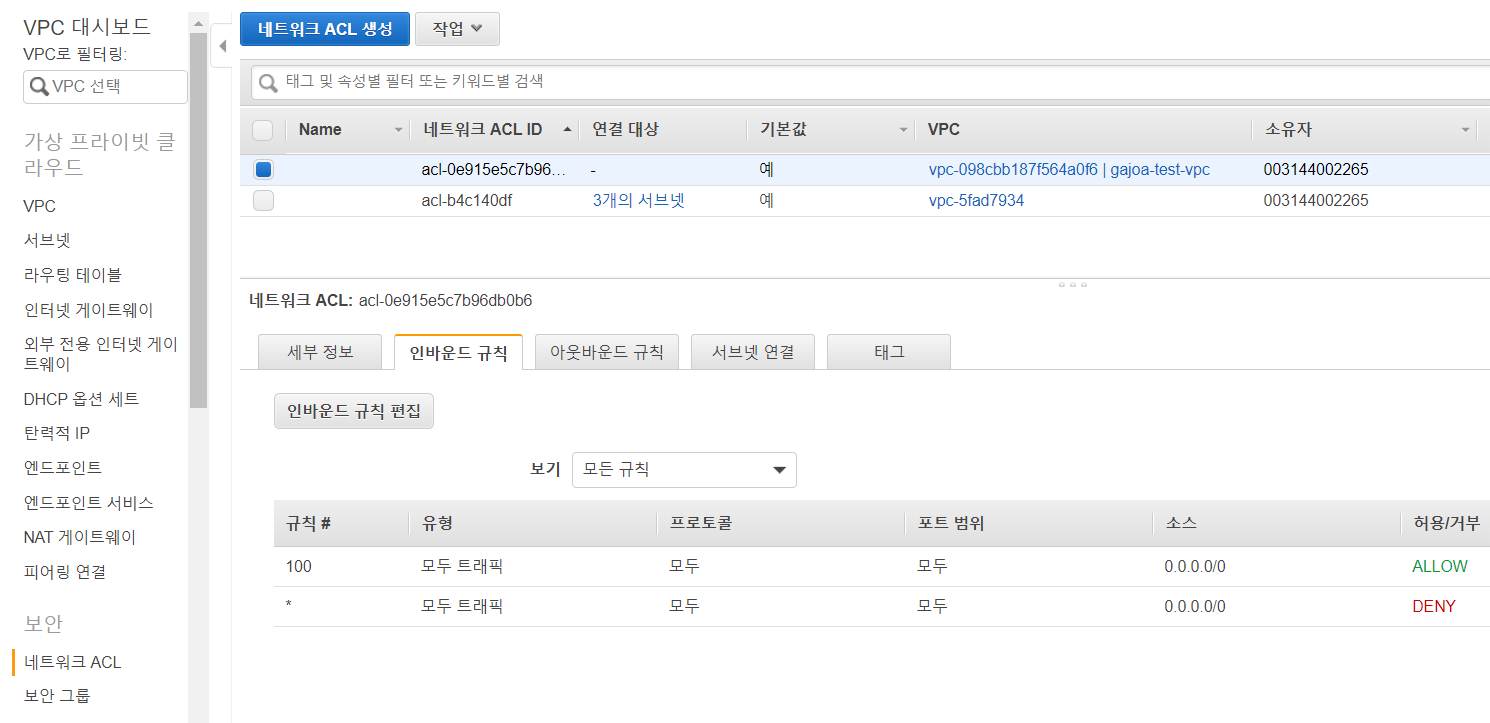Open the 3개의 서브넷 link
Image resolution: width=1490 pixels, height=723 pixels.
pyautogui.click(x=638, y=201)
